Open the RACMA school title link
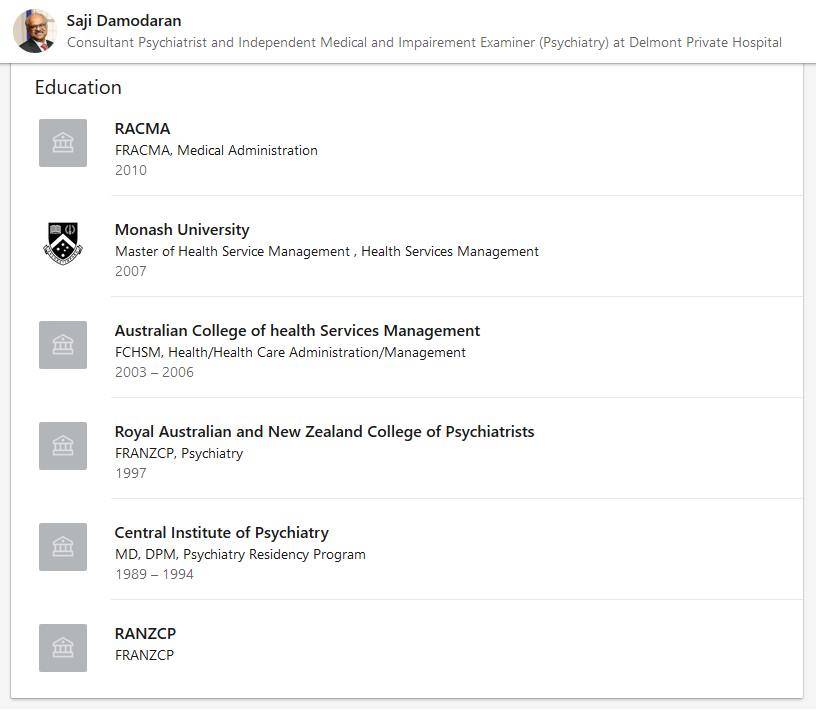 142,129
